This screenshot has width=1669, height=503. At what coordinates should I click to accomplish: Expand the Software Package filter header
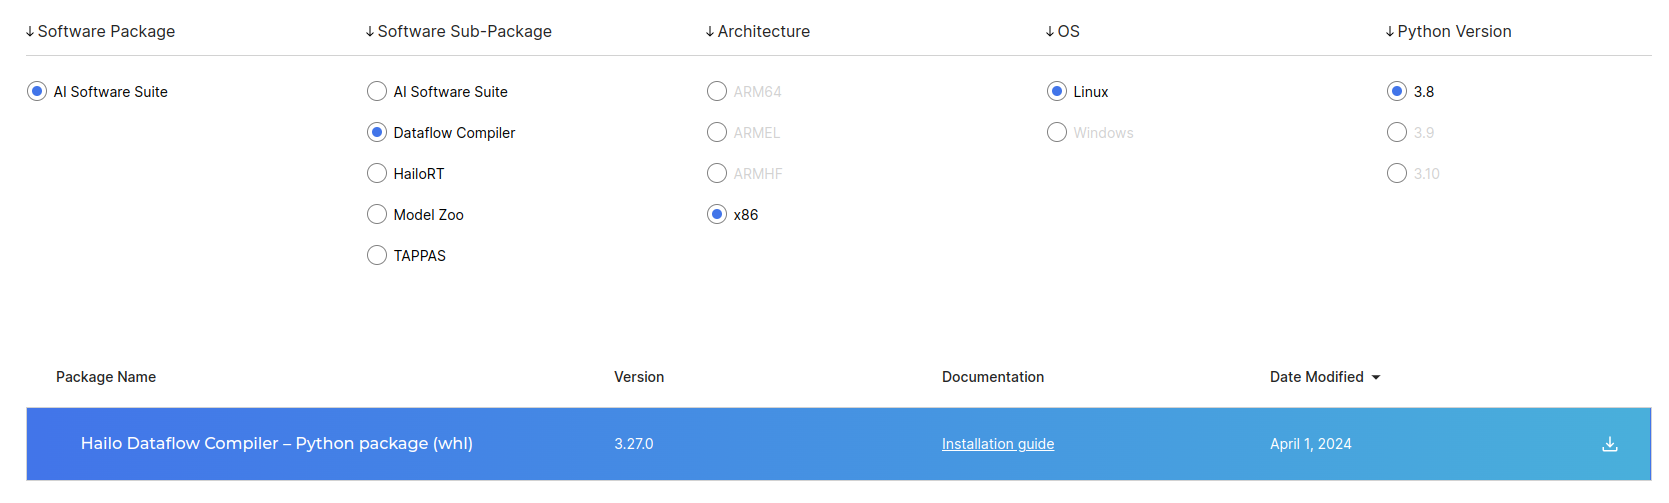click(100, 32)
